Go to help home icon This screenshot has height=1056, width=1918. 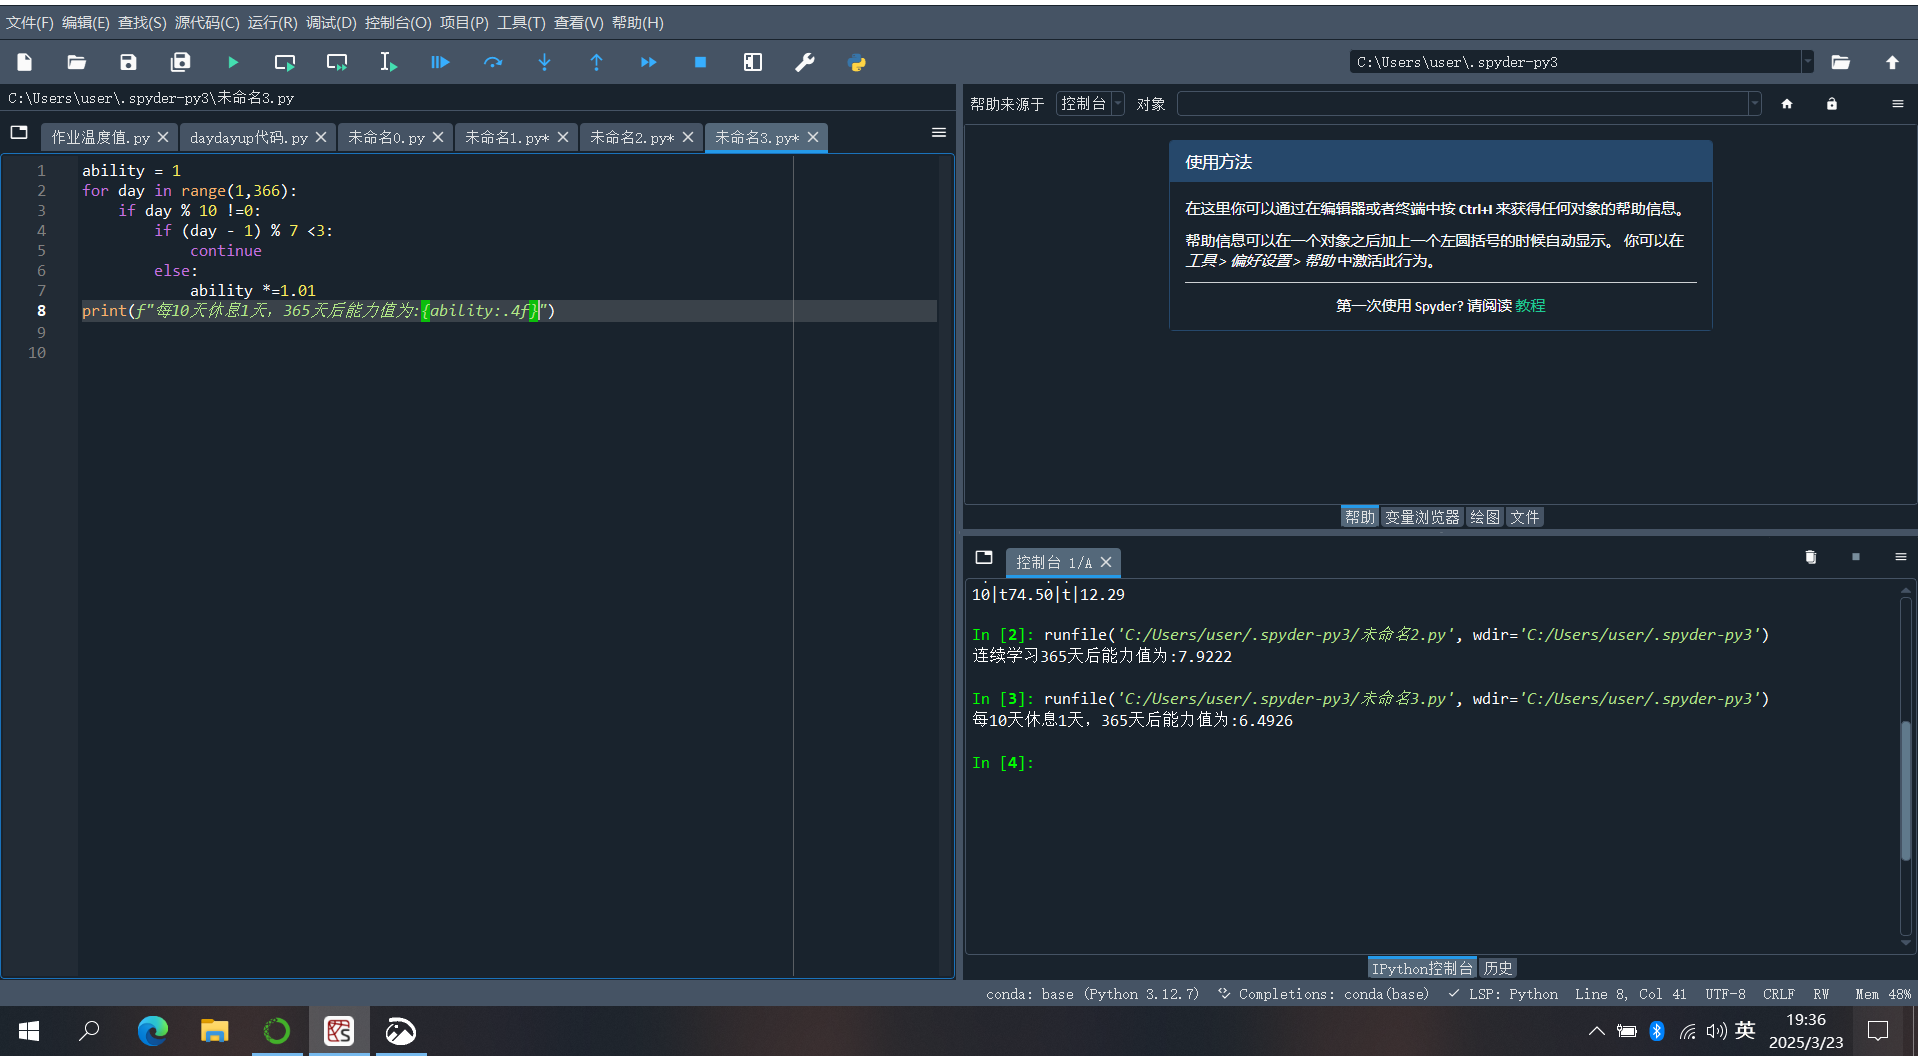(1787, 104)
